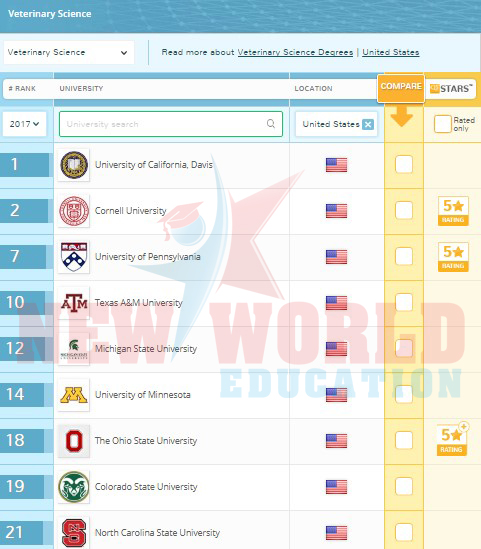Screen dimensions: 481x549
Task: Open the Colorado State University page
Action: point(146,487)
